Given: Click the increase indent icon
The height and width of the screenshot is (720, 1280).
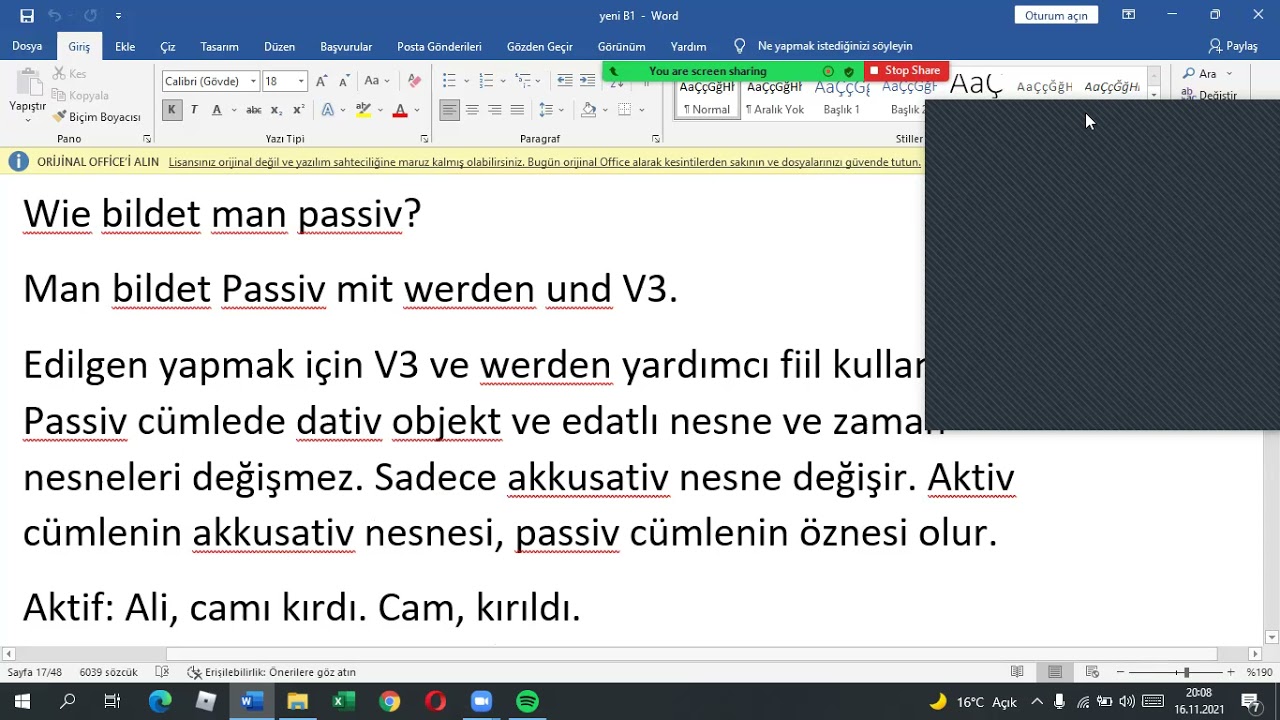Looking at the screenshot, I should tap(586, 81).
